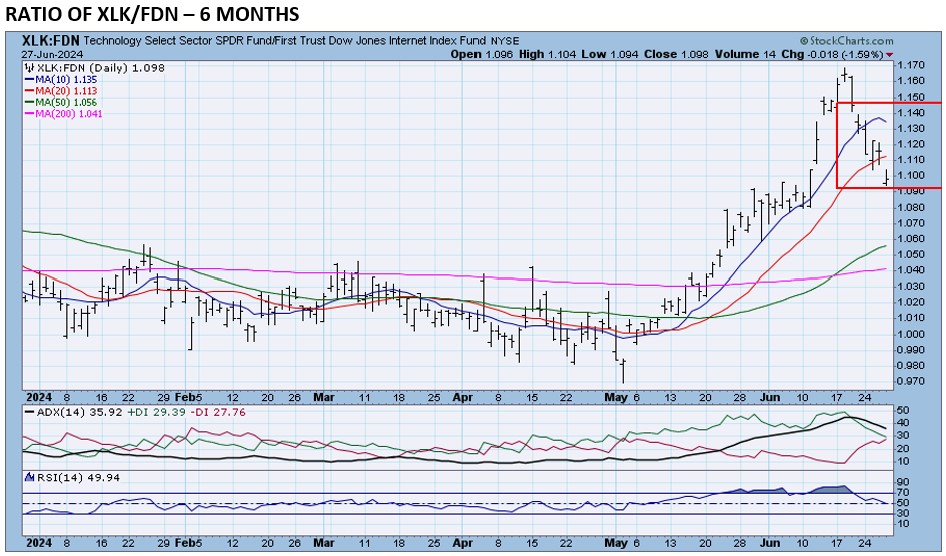The width and height of the screenshot is (946, 556).
Task: Click the May month label under RSI panel
Action: 615,543
